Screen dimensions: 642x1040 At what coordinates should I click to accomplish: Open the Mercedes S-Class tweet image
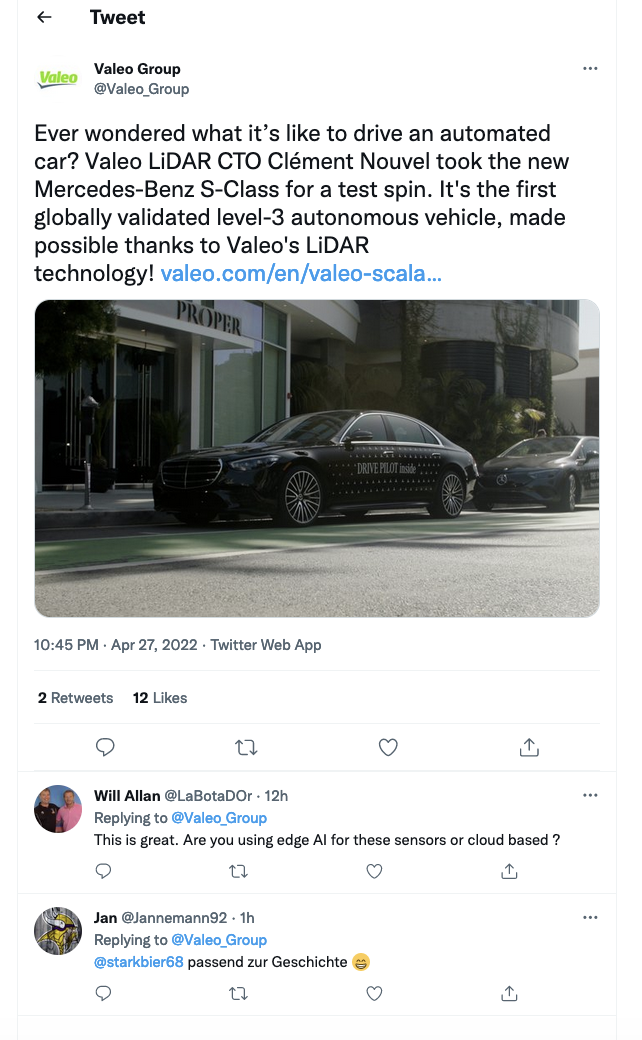tap(317, 458)
